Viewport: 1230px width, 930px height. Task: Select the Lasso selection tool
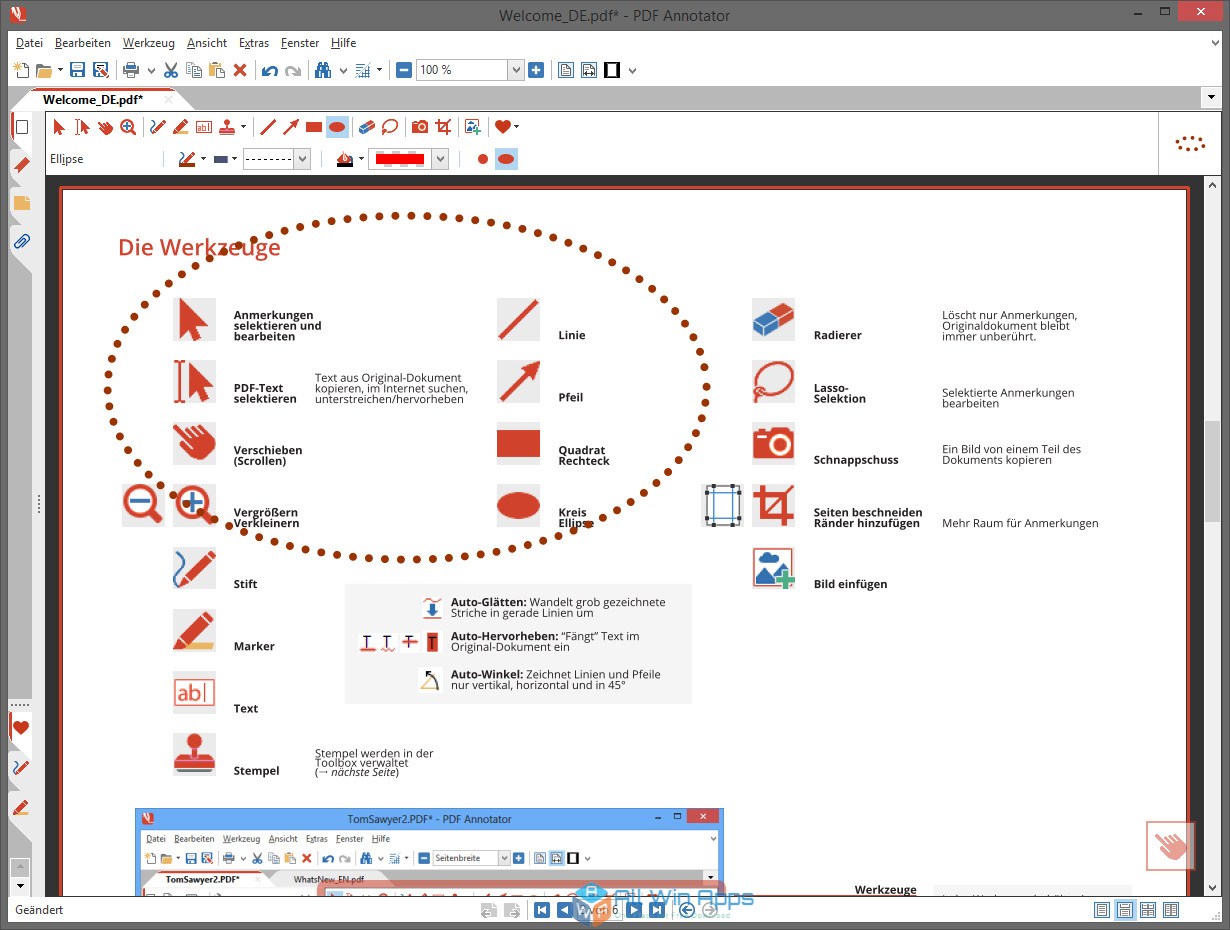point(390,127)
